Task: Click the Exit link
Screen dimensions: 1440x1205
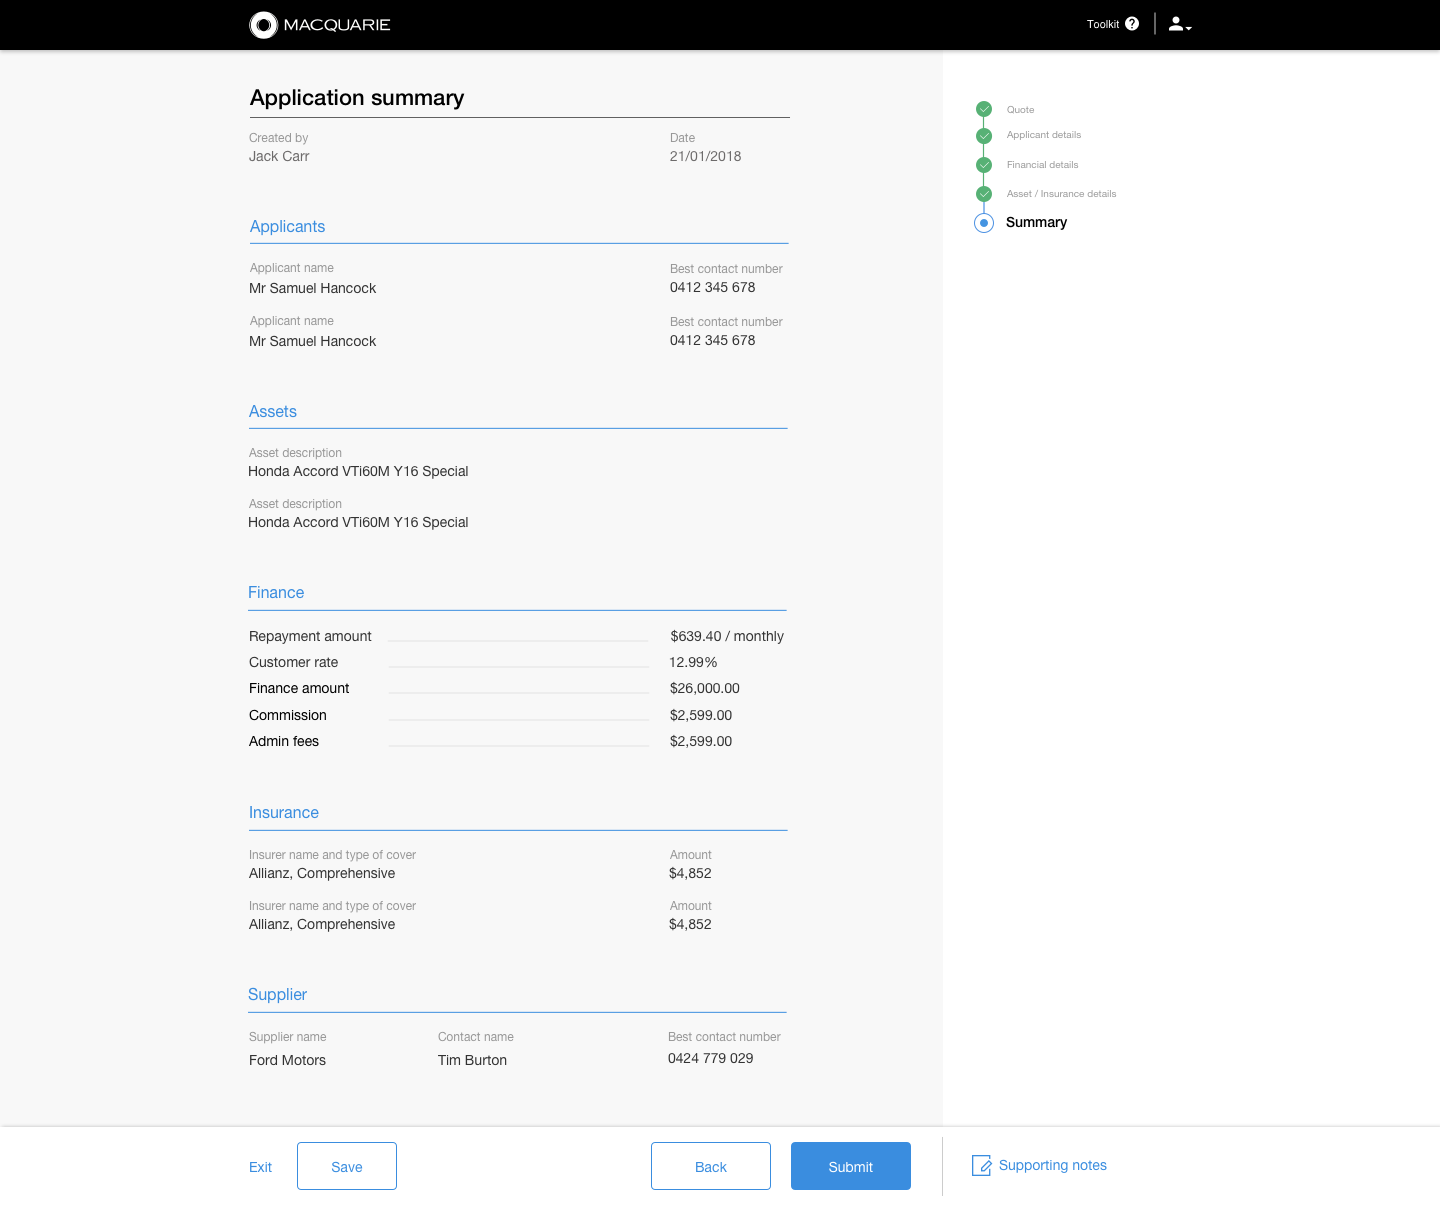Action: coord(260,1167)
